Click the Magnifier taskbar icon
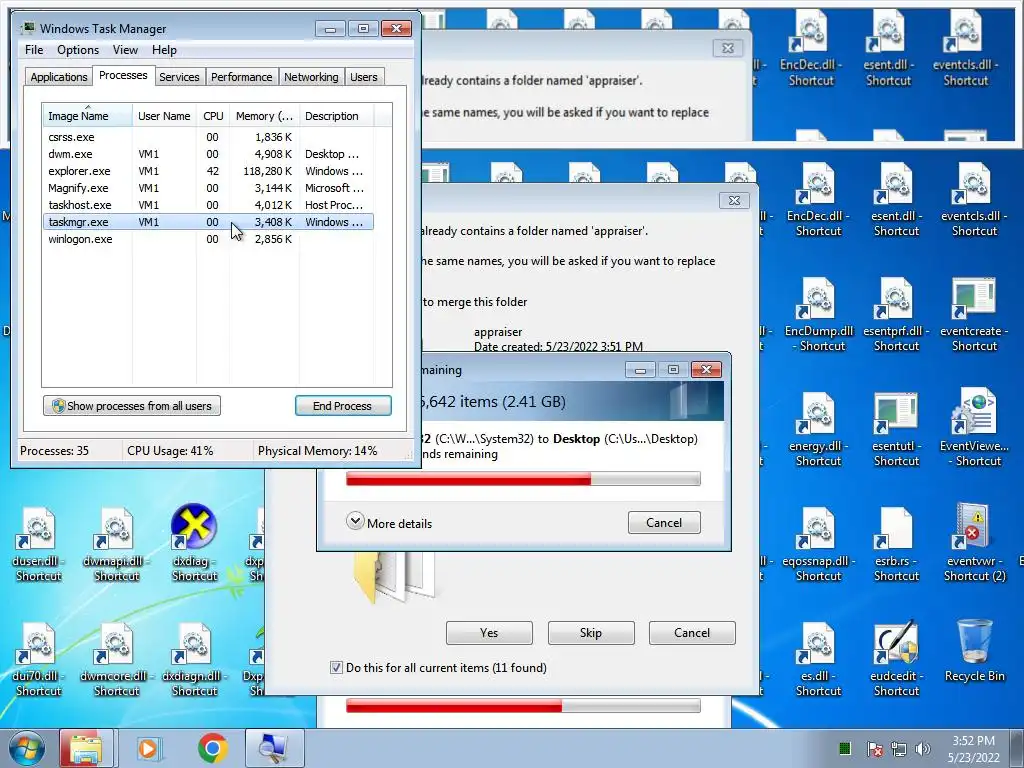The width and height of the screenshot is (1024, 768). click(274, 748)
